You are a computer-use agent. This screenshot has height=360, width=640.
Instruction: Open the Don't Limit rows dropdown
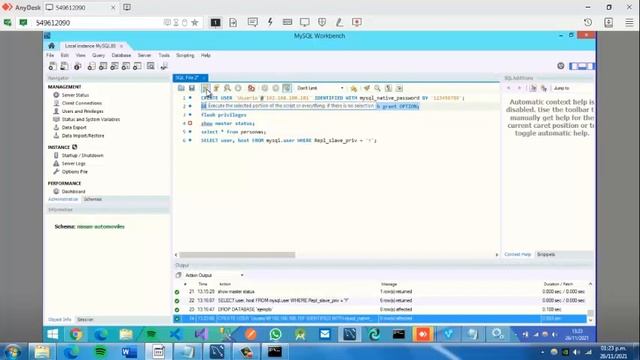click(x=320, y=88)
